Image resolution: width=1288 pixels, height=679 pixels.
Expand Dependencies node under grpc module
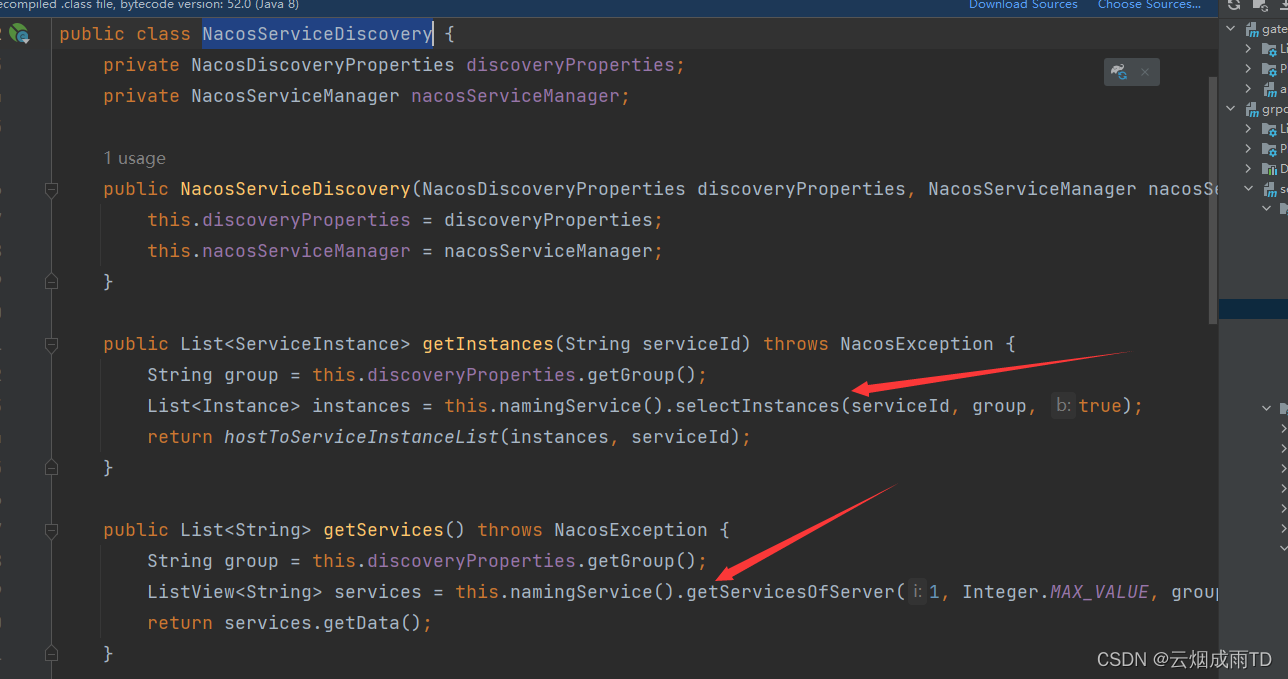(1248, 169)
